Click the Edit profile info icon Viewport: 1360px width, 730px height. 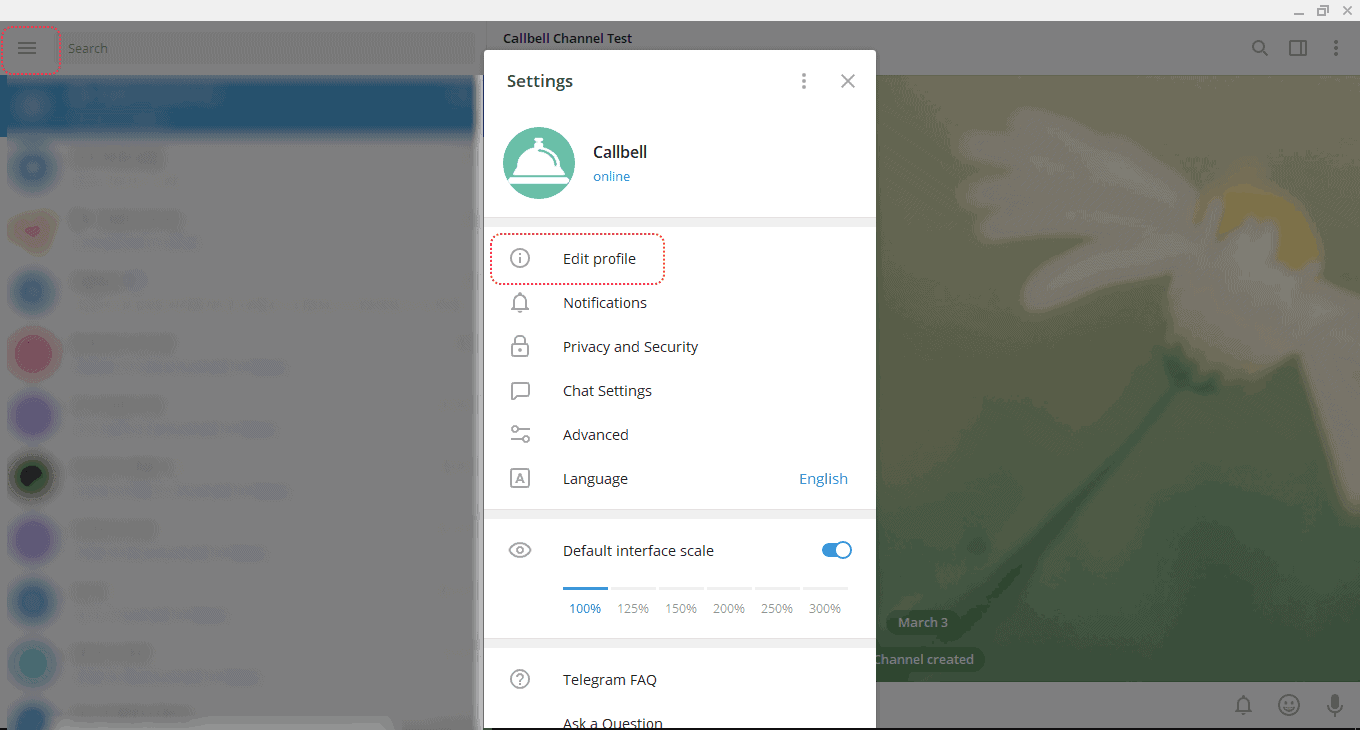520,258
